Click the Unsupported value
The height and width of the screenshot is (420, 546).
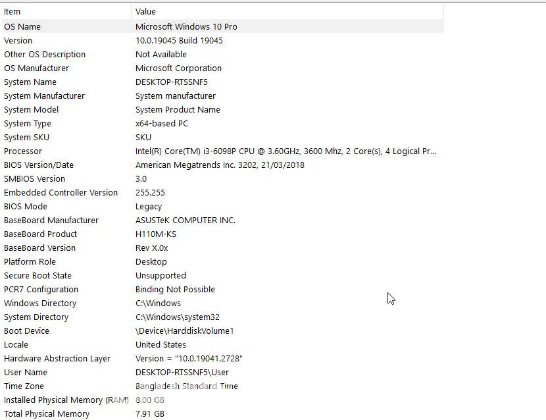161,276
